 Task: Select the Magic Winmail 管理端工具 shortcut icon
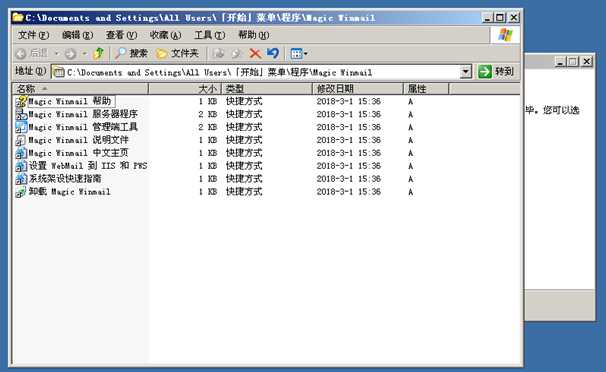pyautogui.click(x=21, y=127)
